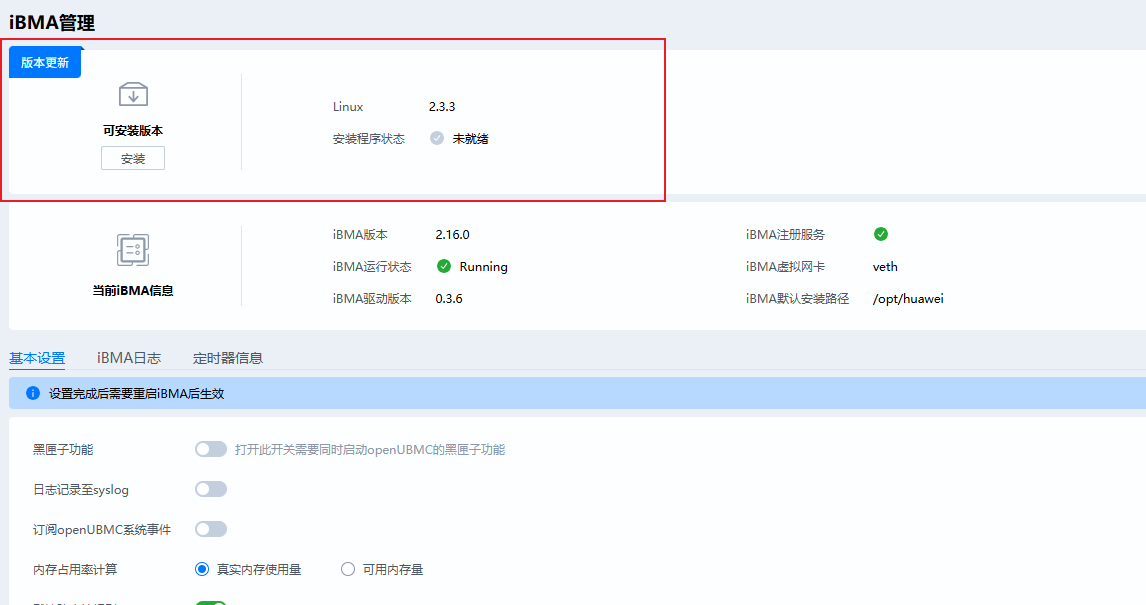Image resolution: width=1146 pixels, height=605 pixels.
Task: Click the 当前iBMA信息 chip icon
Action: tap(133, 250)
